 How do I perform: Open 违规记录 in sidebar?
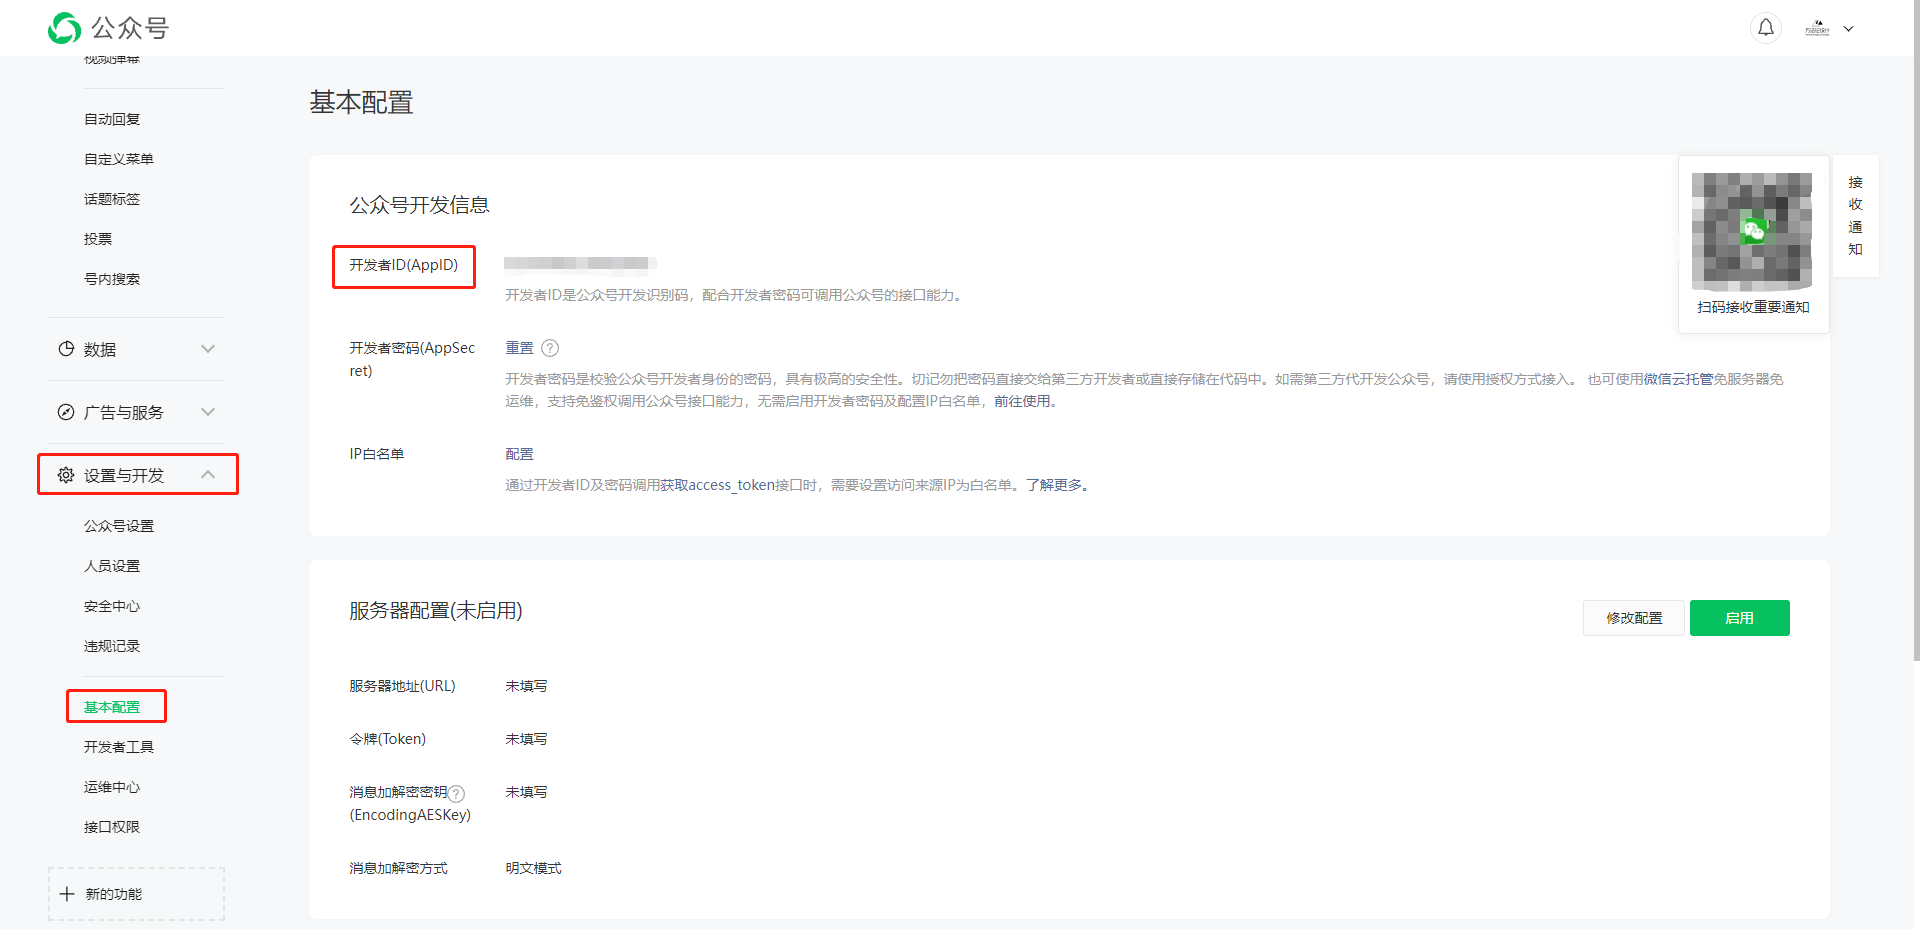click(112, 646)
